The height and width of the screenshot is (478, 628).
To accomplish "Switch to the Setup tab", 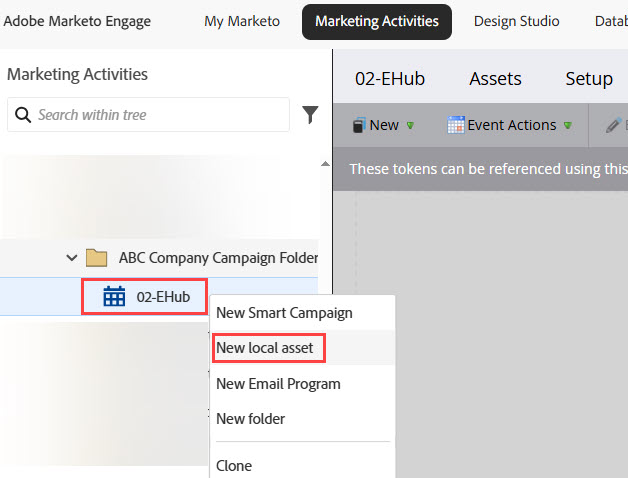I will 589,79.
